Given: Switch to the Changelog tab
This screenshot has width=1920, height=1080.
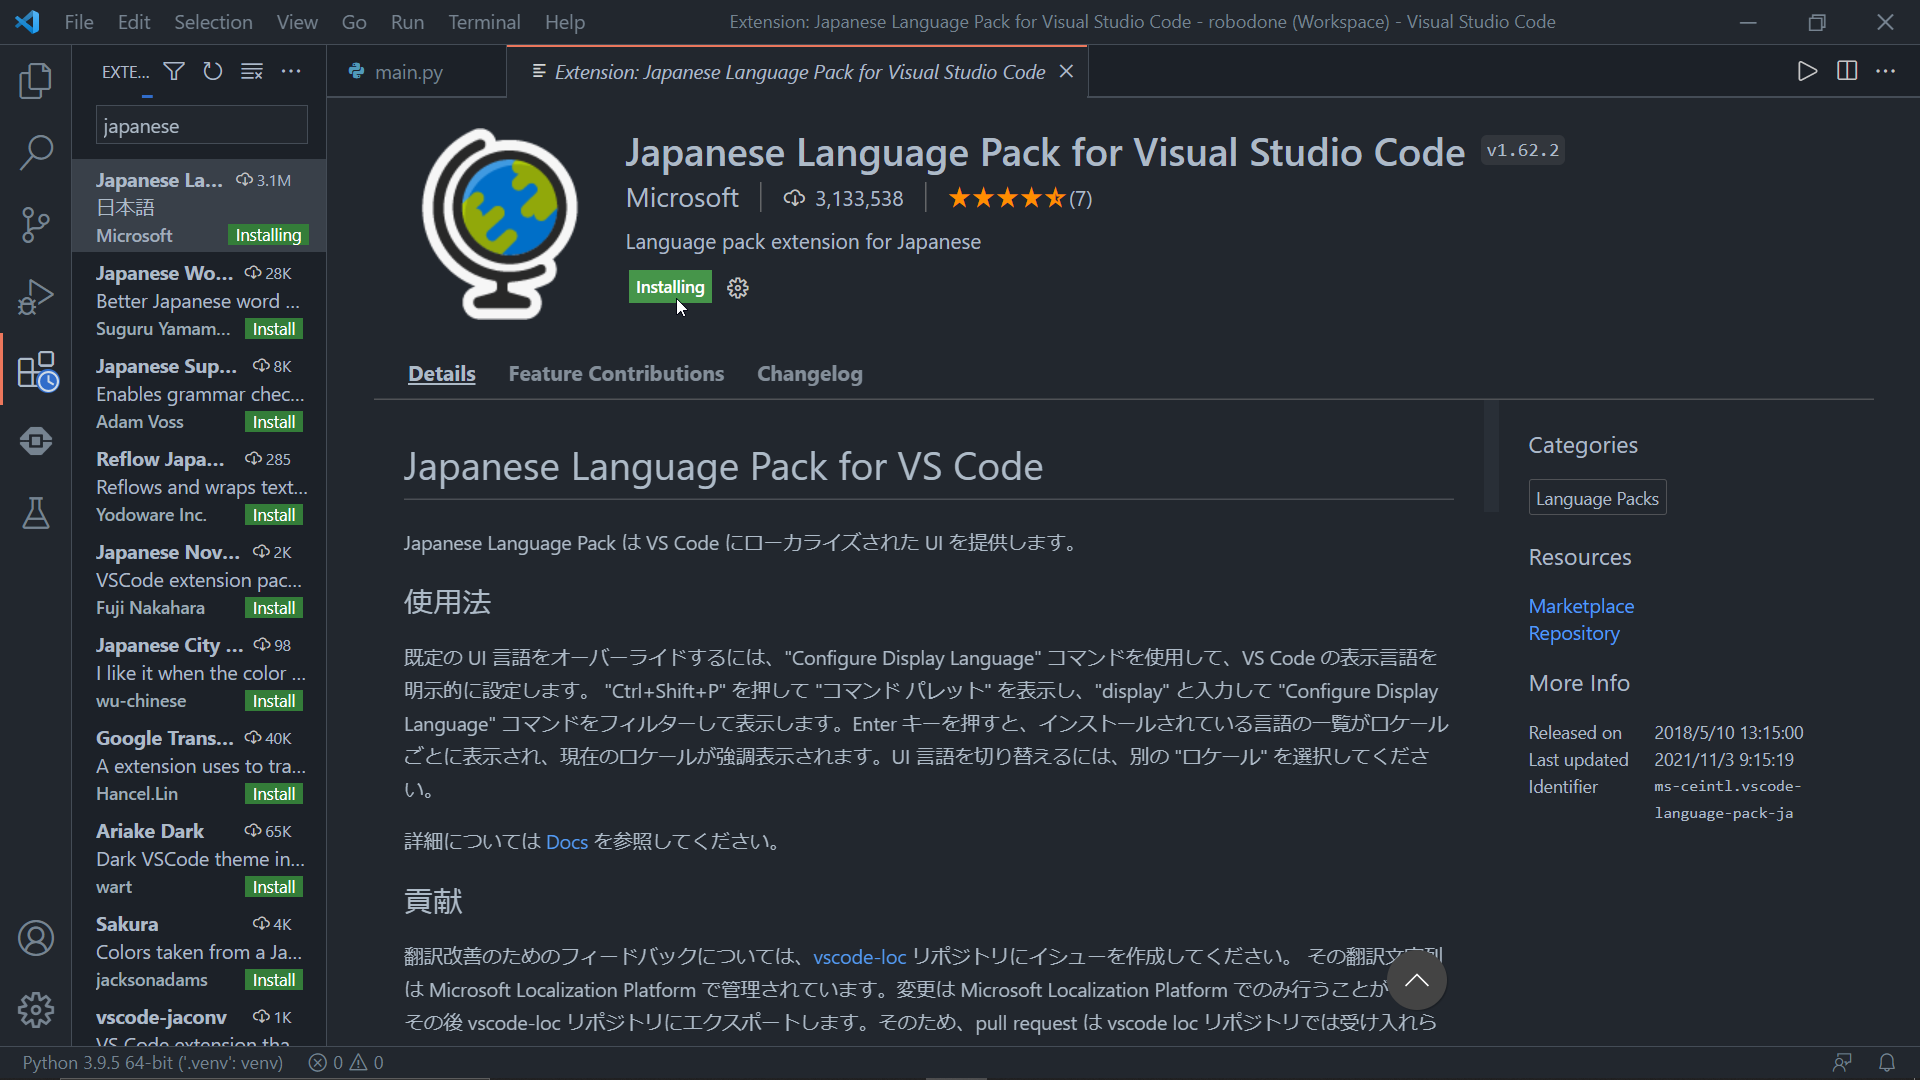Looking at the screenshot, I should (809, 373).
